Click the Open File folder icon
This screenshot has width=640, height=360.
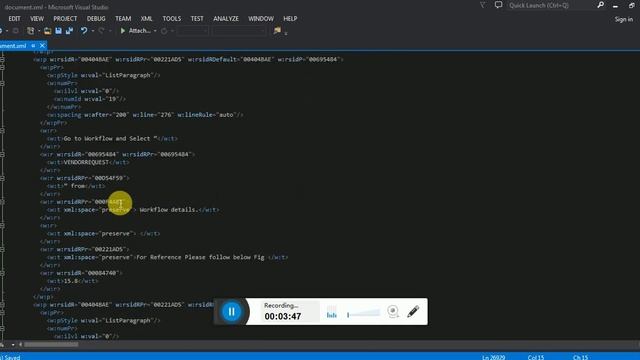(x=47, y=31)
